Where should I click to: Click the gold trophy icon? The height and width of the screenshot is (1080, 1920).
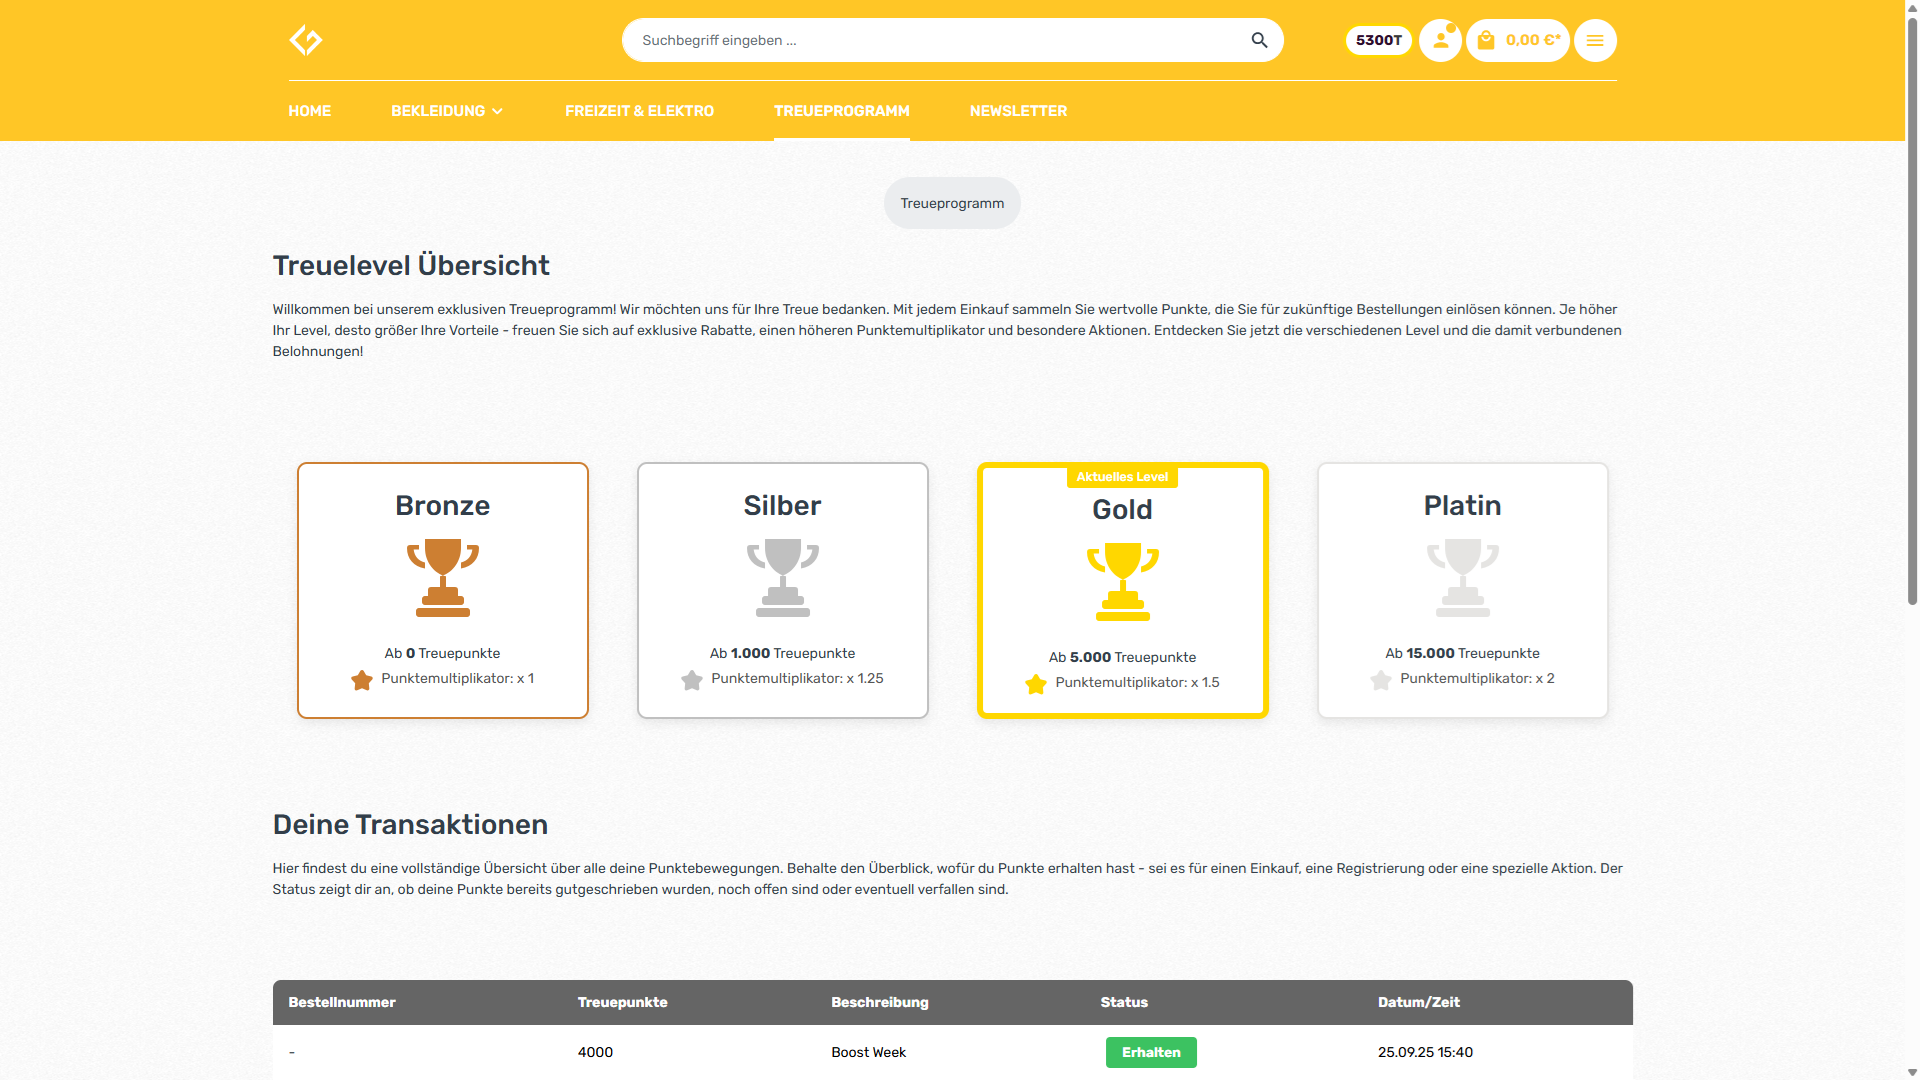(x=1122, y=581)
